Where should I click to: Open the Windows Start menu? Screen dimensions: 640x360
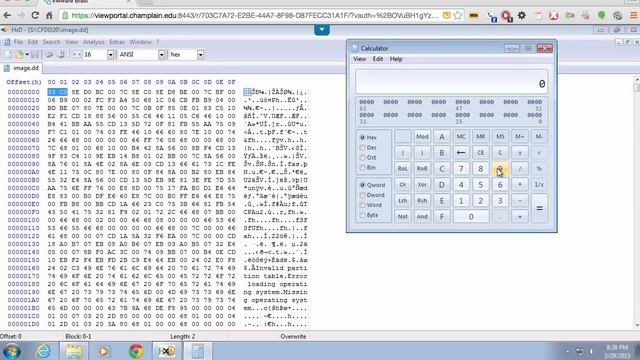pos(11,351)
